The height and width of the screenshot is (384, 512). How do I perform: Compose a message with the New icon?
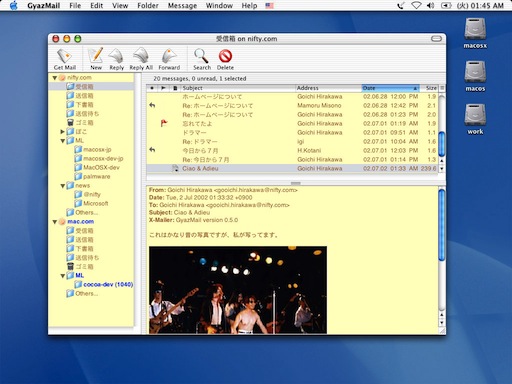click(96, 55)
